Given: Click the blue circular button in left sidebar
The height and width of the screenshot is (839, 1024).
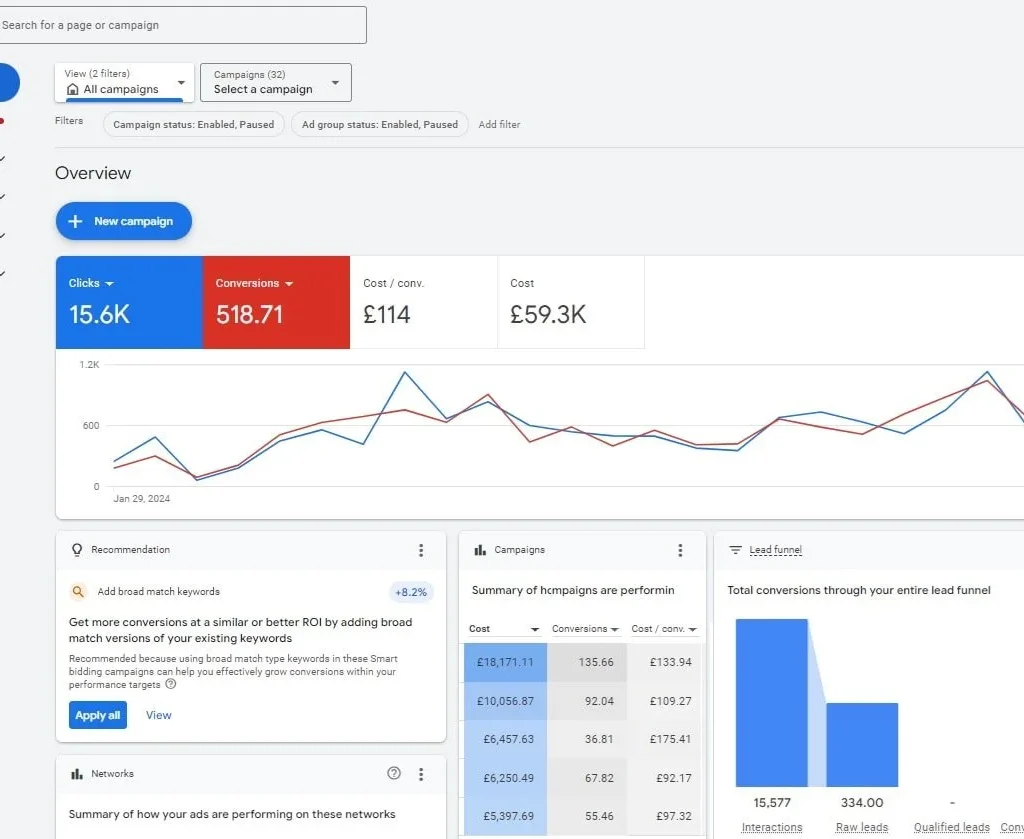Looking at the screenshot, I should [x=8, y=82].
